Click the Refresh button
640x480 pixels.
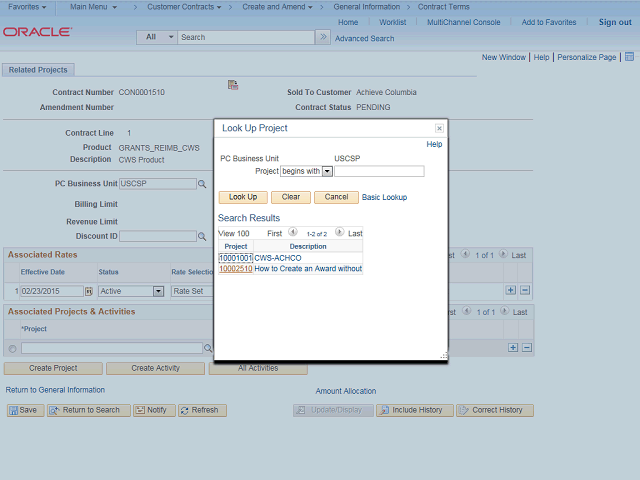202,410
